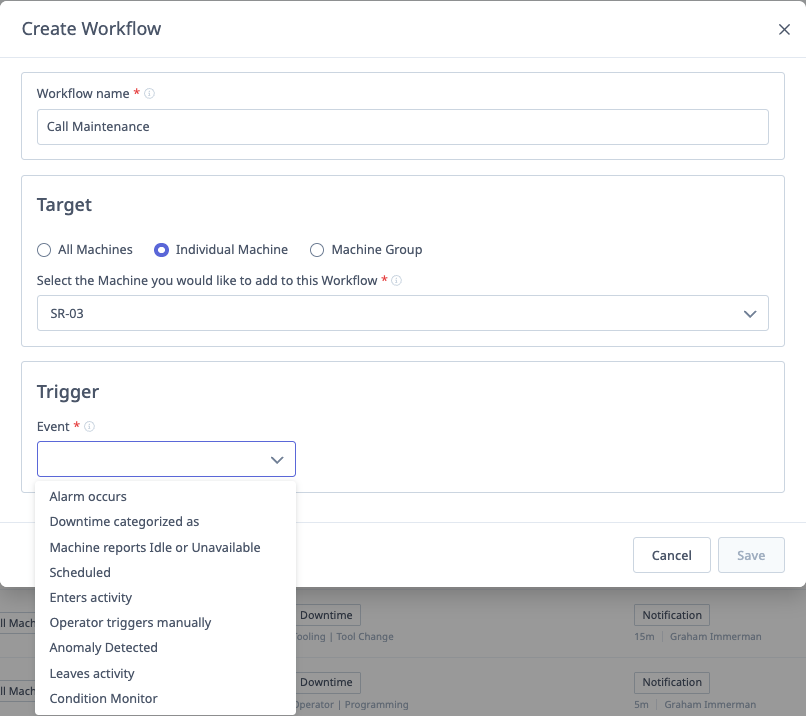Image resolution: width=806 pixels, height=716 pixels.
Task: Click the Downtime badge near Operator Programming
Action: pos(327,682)
